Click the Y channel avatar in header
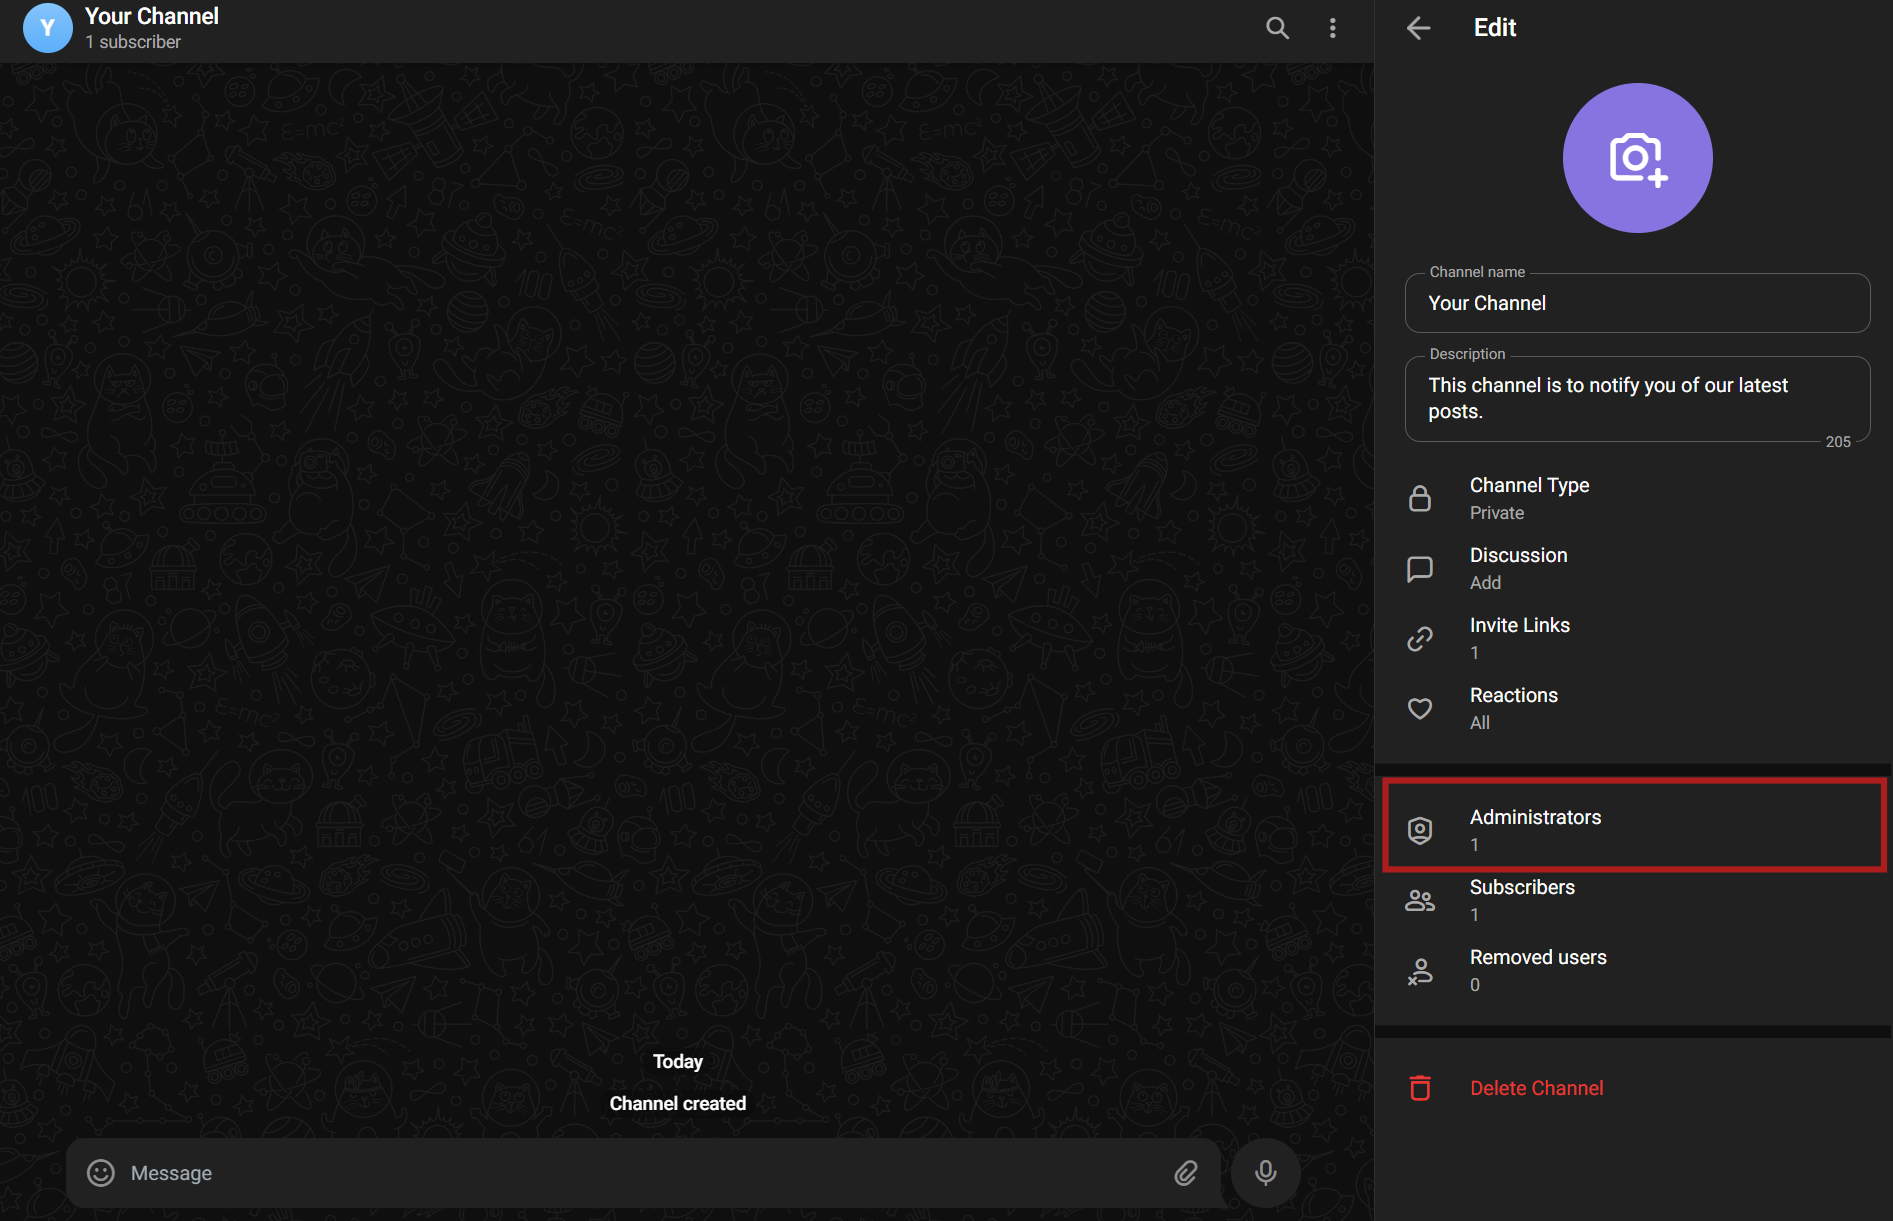The image size is (1893, 1221). (47, 28)
